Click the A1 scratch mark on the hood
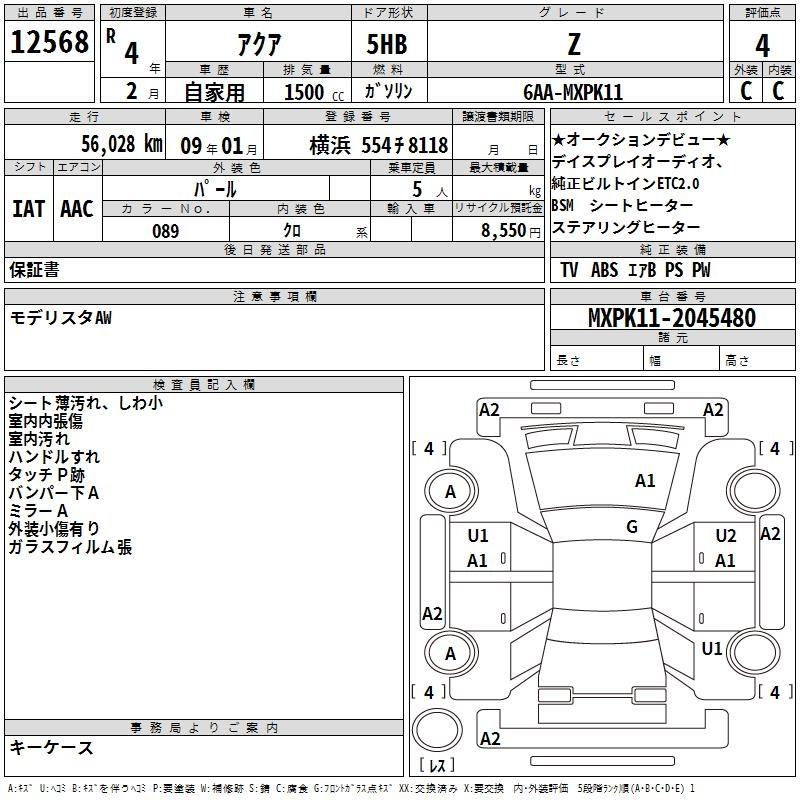 645,481
